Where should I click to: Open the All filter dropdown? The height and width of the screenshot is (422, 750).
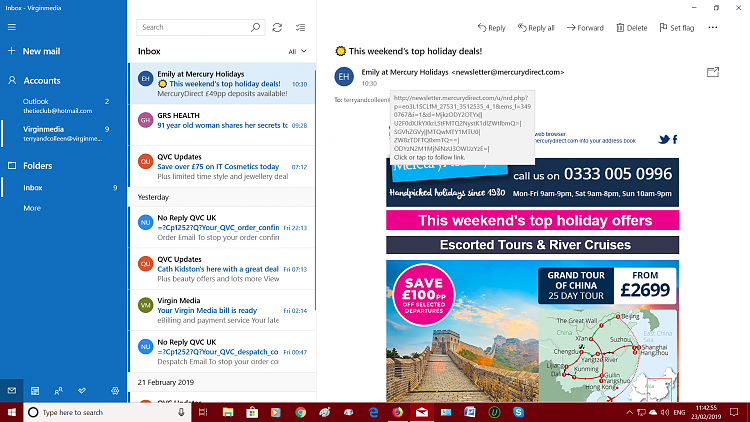coord(297,51)
